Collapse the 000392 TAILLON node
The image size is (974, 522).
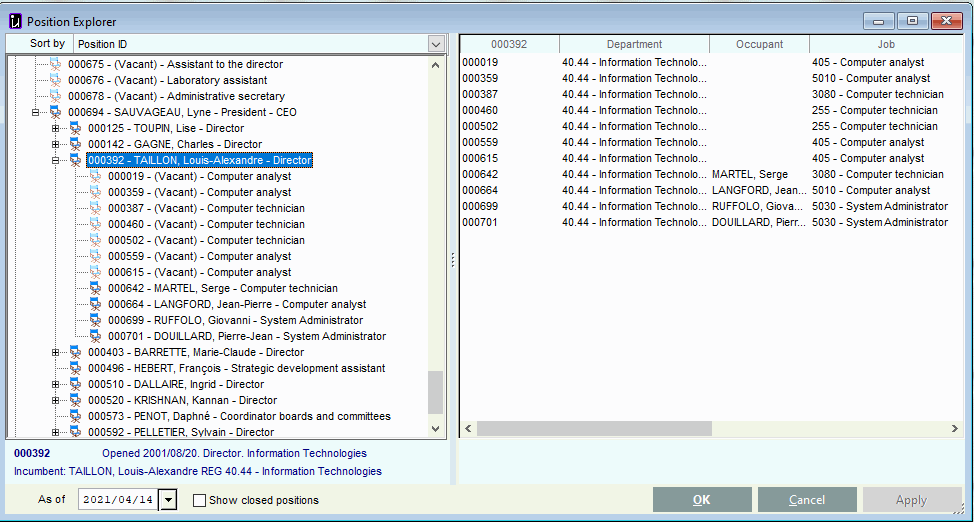click(x=55, y=160)
